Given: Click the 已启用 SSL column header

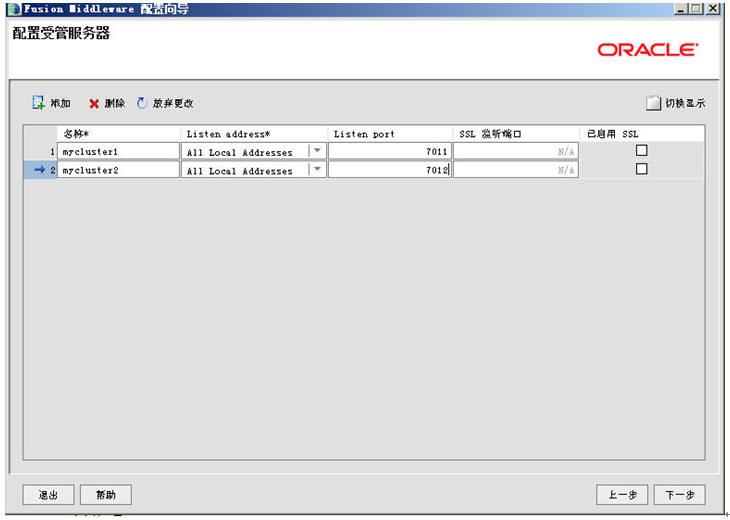Looking at the screenshot, I should (642, 134).
